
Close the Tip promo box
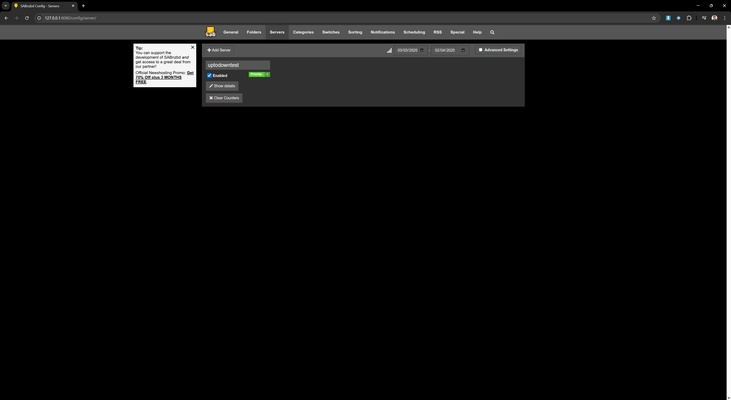193,48
